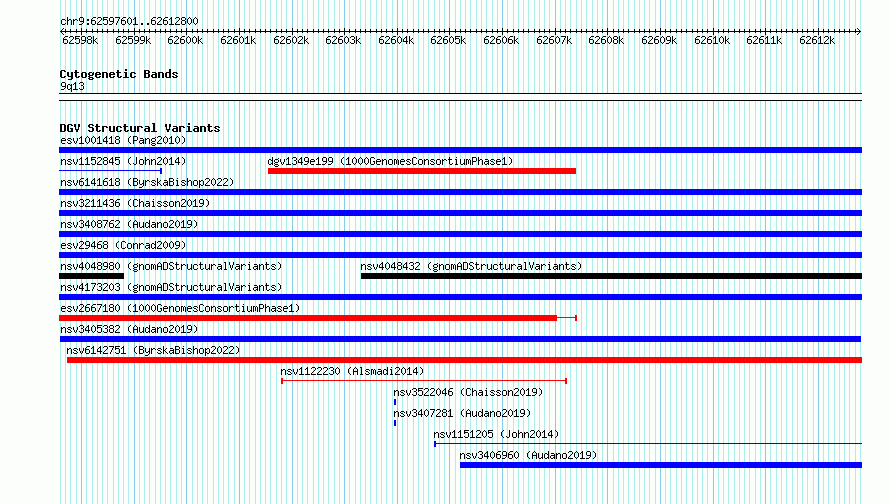The width and height of the screenshot is (890, 504).
Task: Click the 62605k ruler tick label
Action: click(448, 40)
